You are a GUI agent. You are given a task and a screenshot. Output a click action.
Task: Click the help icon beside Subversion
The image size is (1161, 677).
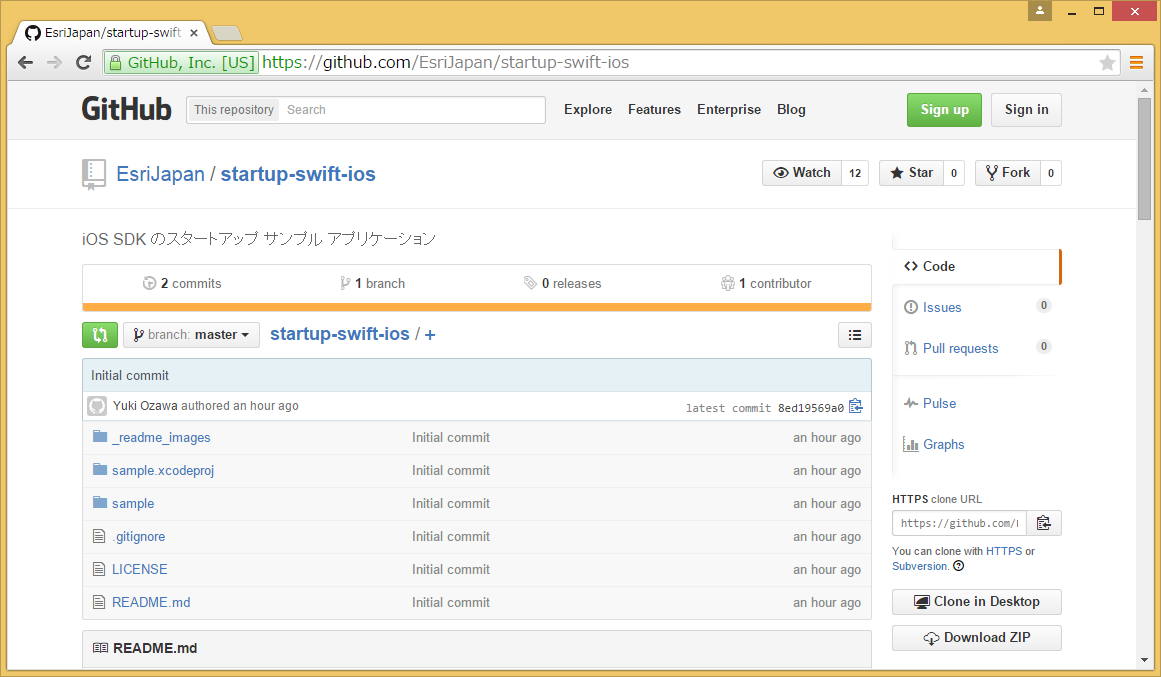click(x=959, y=566)
